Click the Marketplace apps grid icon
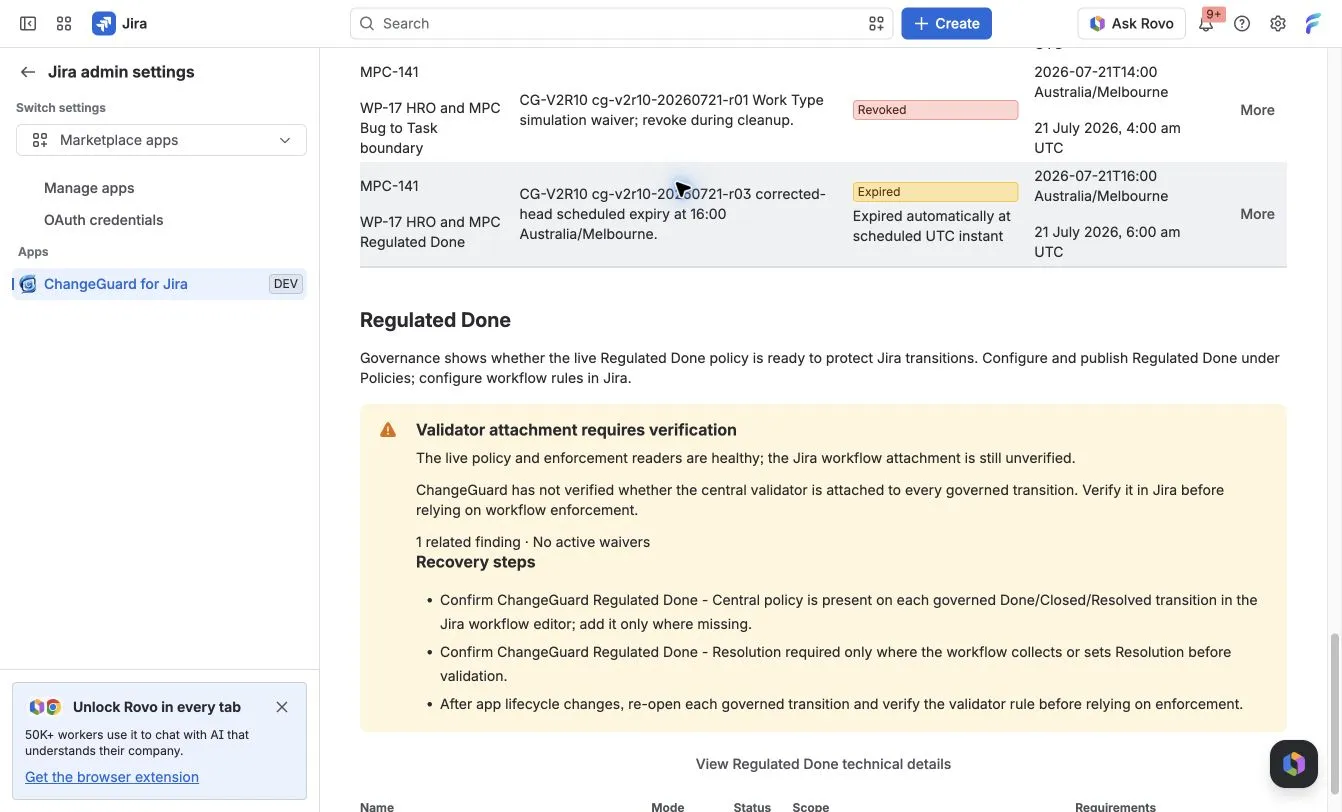This screenshot has height=812, width=1342. click(x=40, y=140)
